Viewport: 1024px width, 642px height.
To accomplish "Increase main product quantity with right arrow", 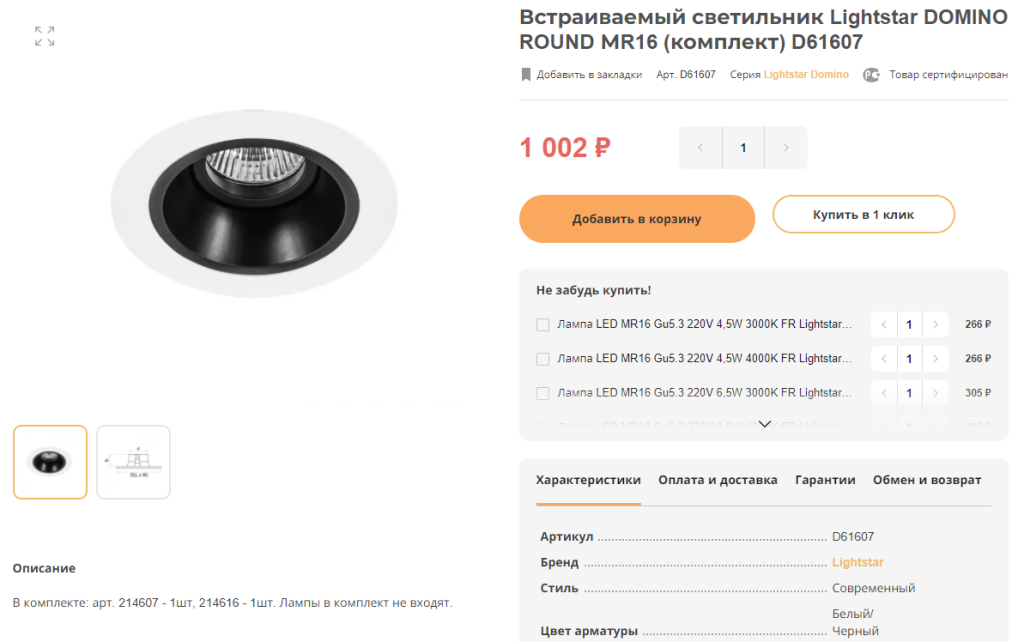I will point(786,148).
